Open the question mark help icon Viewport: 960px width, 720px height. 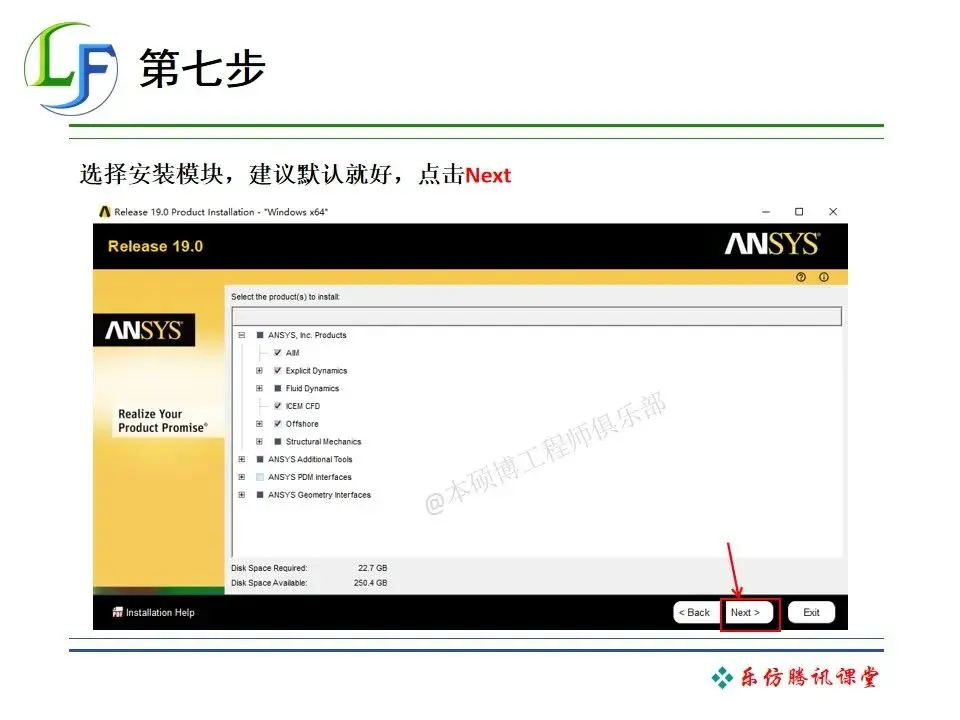(801, 277)
